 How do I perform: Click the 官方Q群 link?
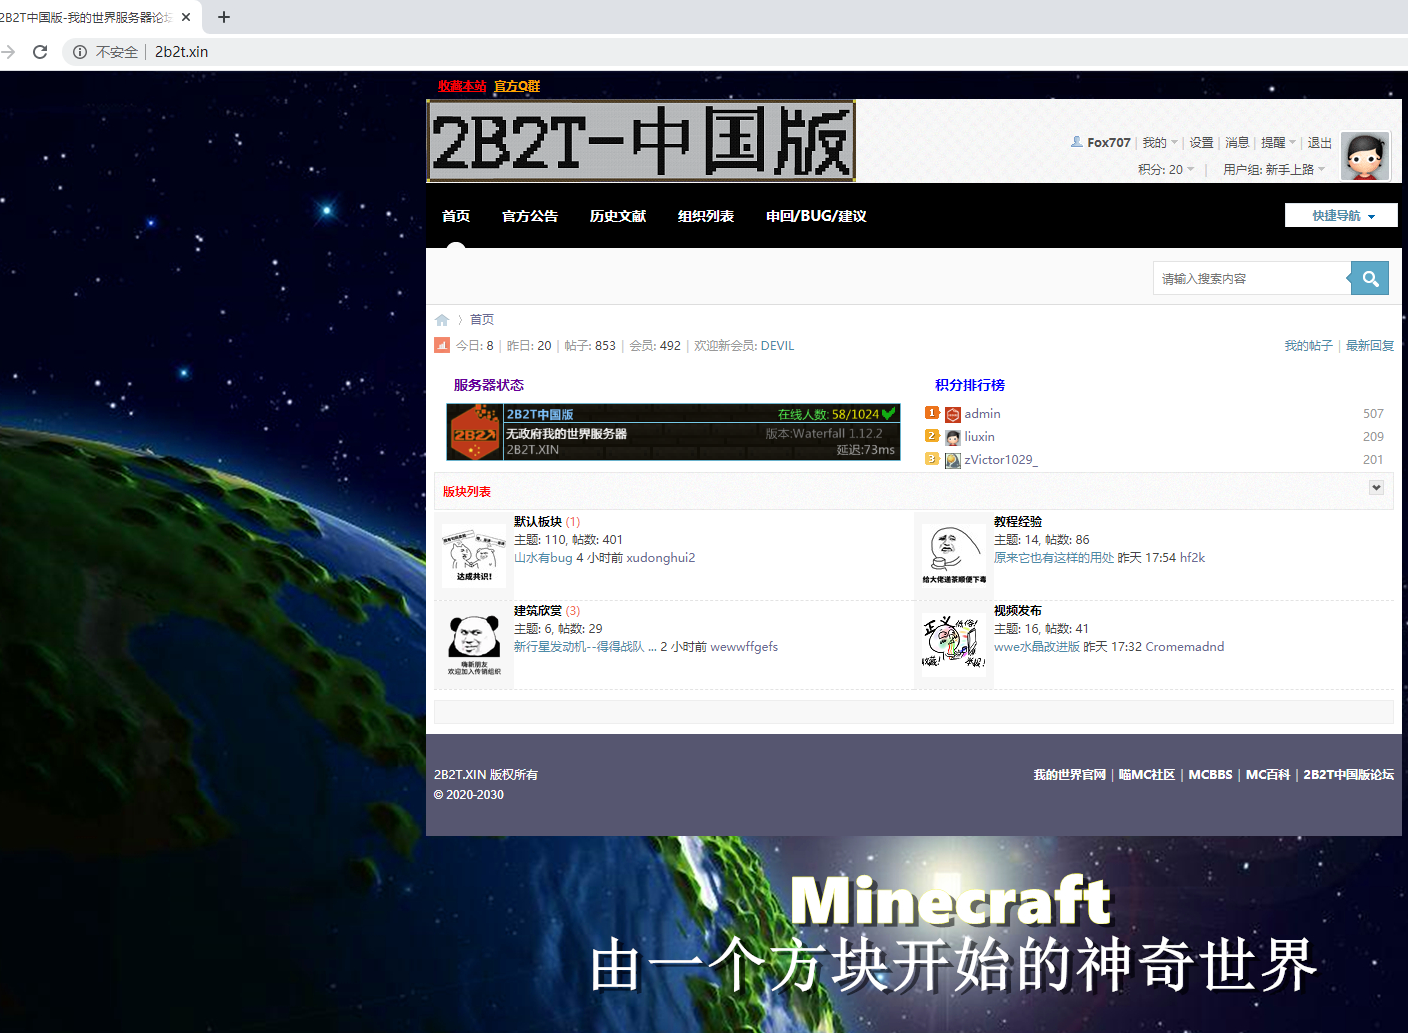coord(517,86)
